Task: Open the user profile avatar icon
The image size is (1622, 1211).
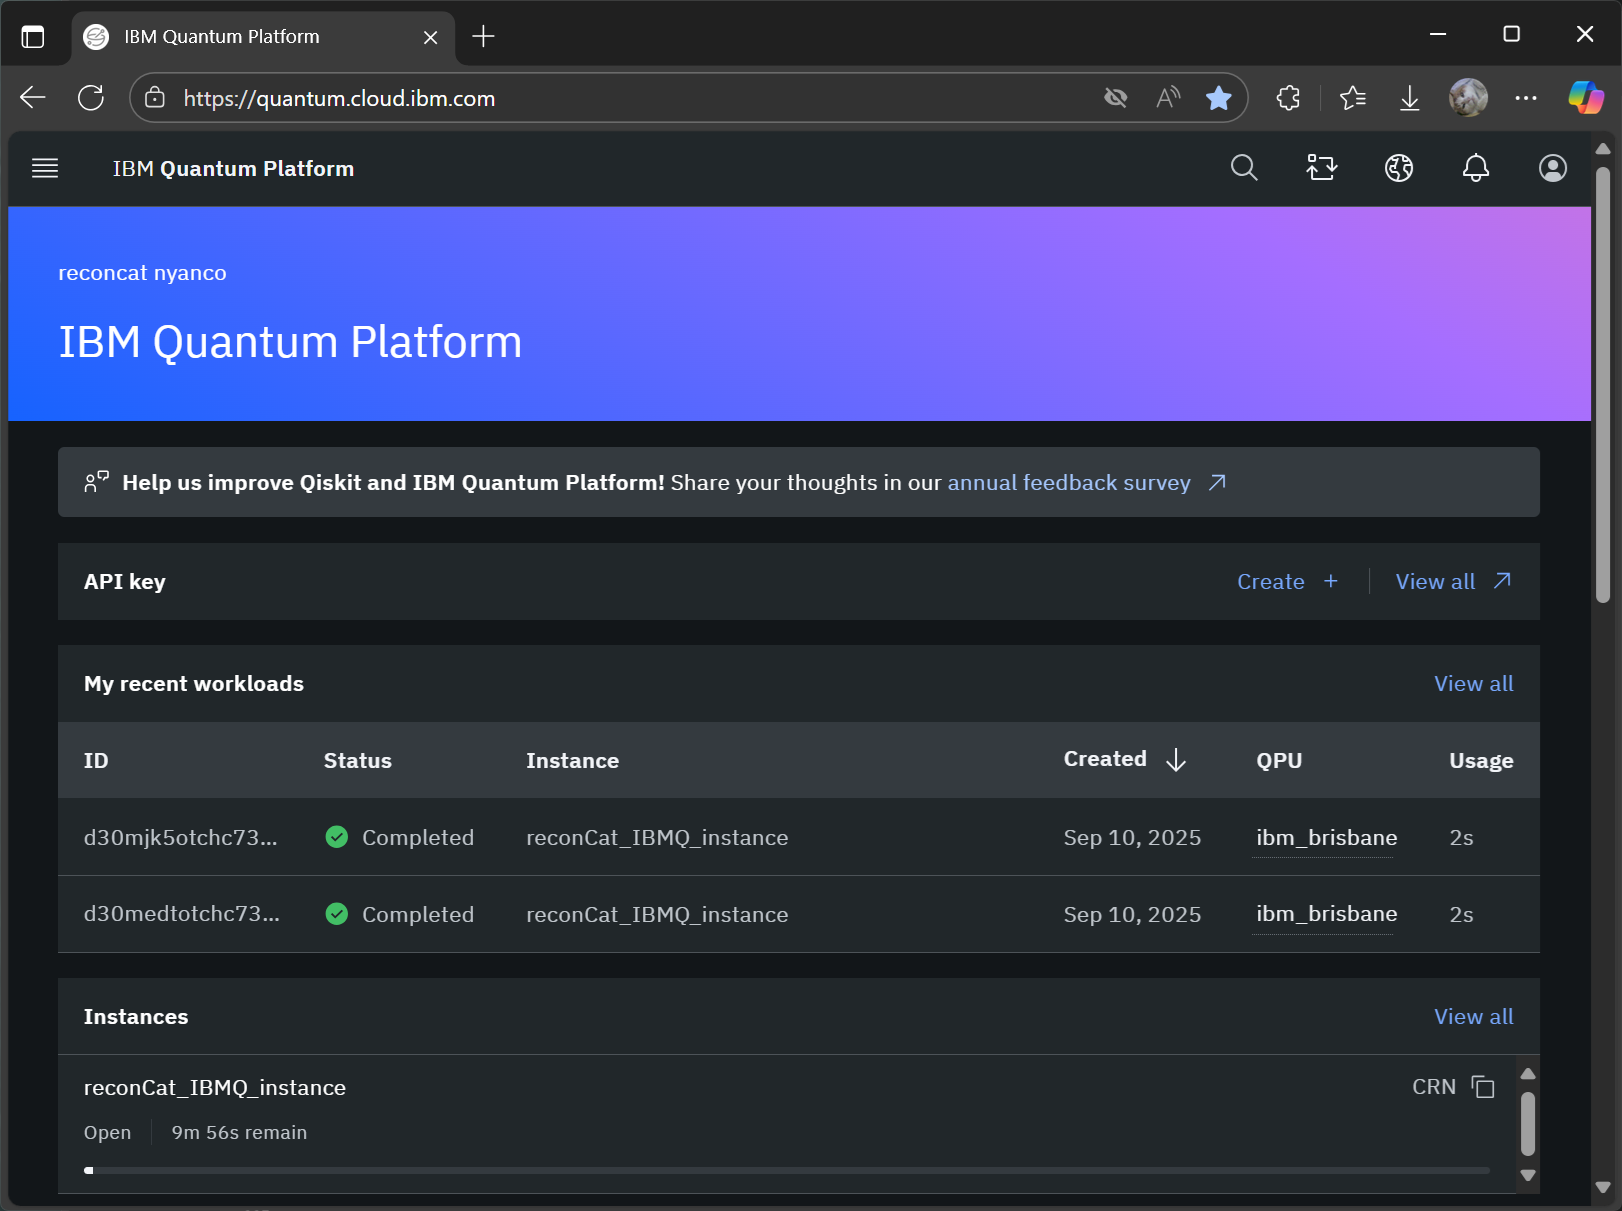Action: click(1552, 168)
